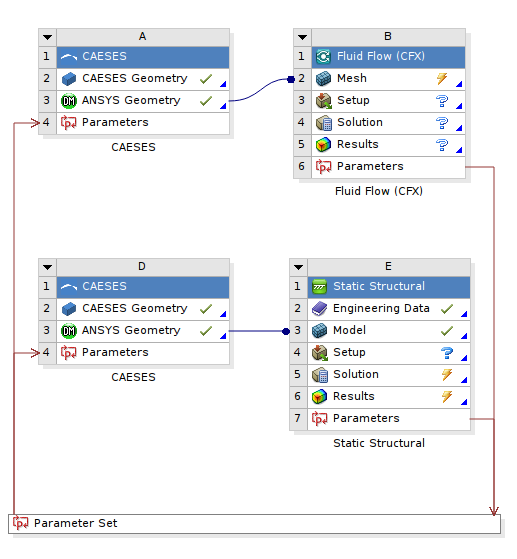Select CAESES Geometry cell in system D
The width and height of the screenshot is (517, 559).
(x=143, y=309)
